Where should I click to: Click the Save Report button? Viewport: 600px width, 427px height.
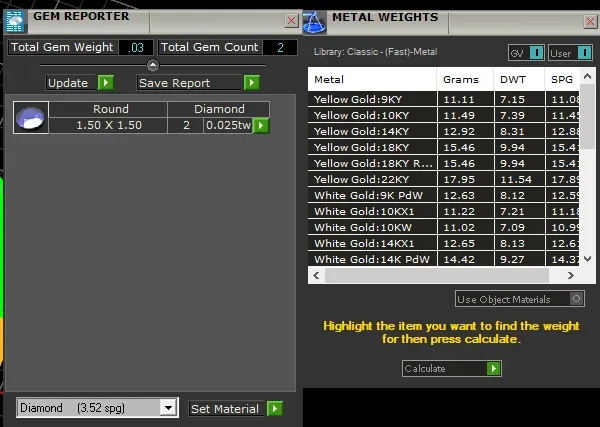tap(198, 83)
